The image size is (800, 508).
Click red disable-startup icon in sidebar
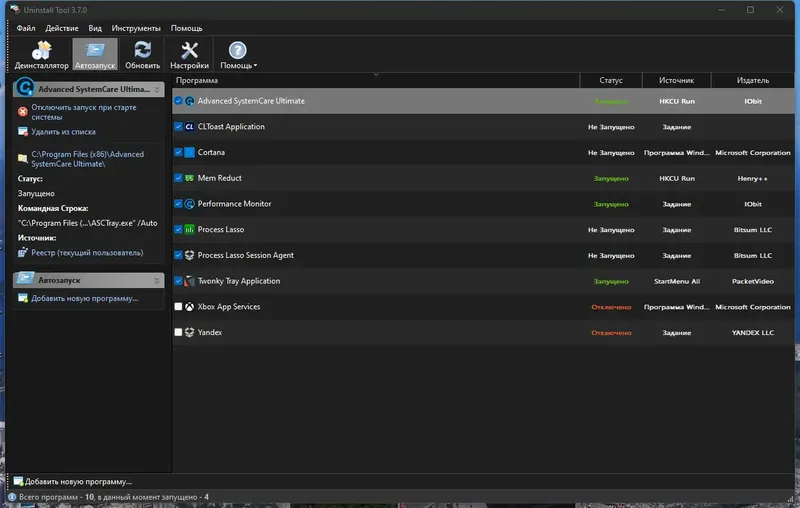click(22, 112)
